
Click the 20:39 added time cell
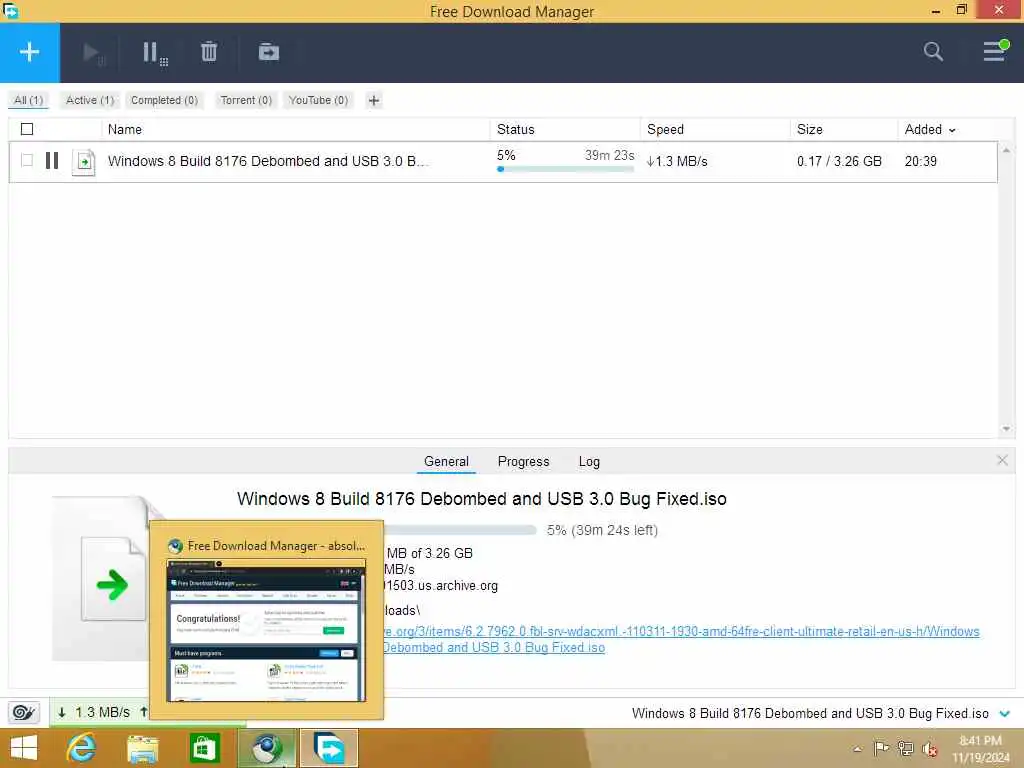tap(920, 161)
